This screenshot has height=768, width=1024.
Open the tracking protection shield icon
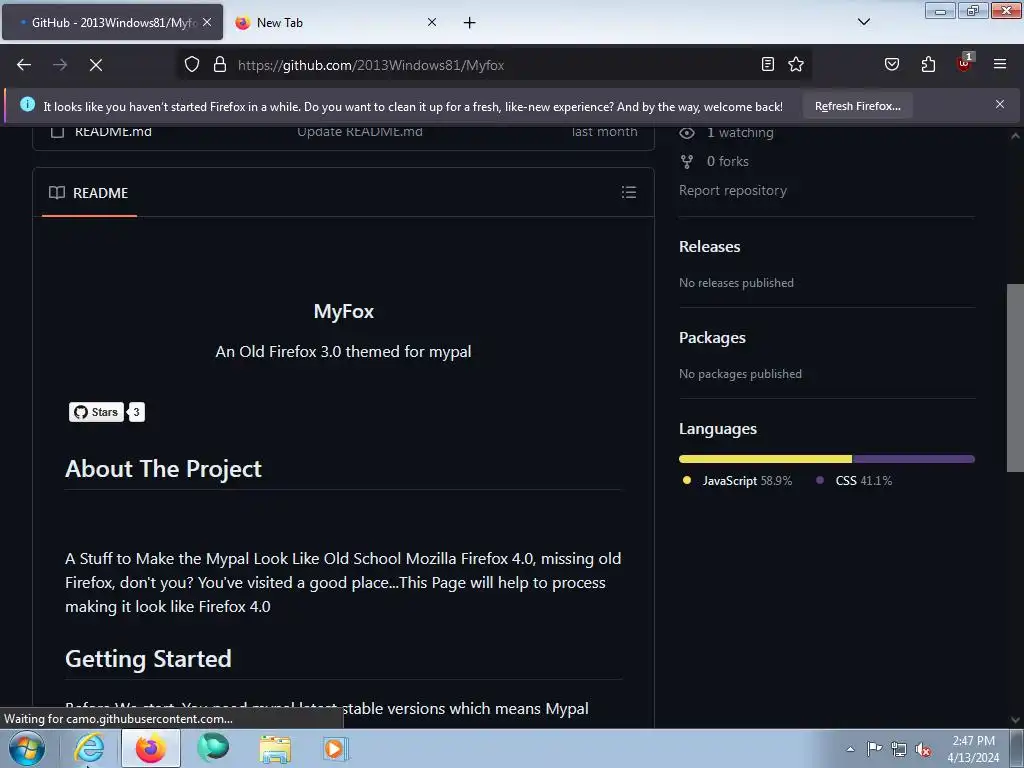point(191,65)
